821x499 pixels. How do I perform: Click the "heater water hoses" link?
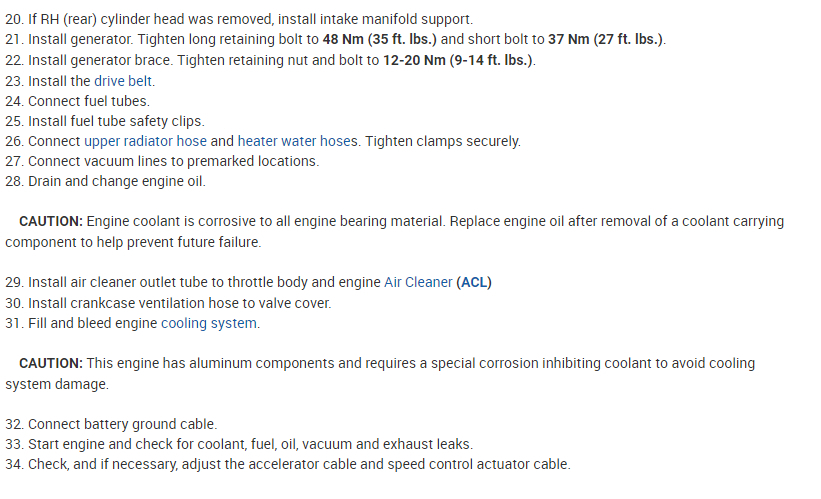coord(297,141)
